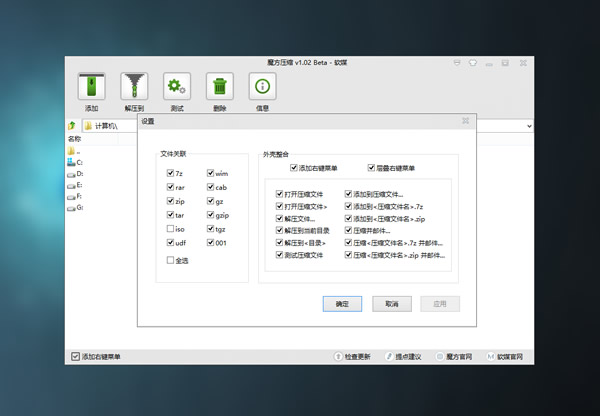The width and height of the screenshot is (600, 416).
Task: Uncheck the 层叠右键菜单 checkbox
Action: point(372,167)
